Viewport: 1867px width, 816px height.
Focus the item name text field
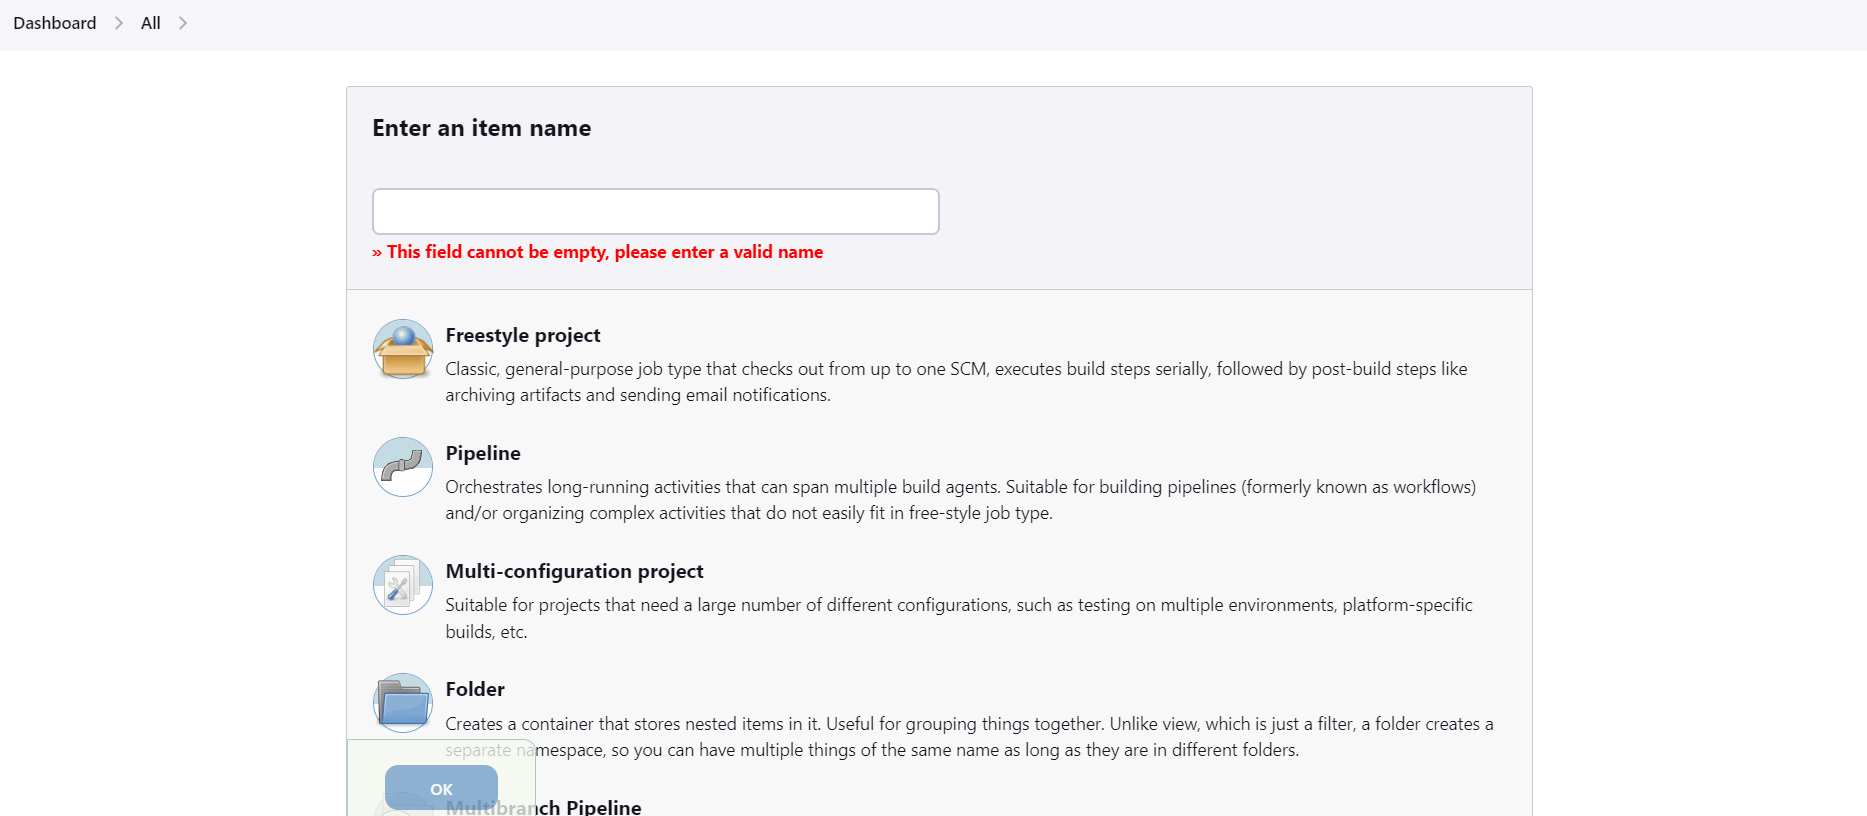(x=655, y=211)
